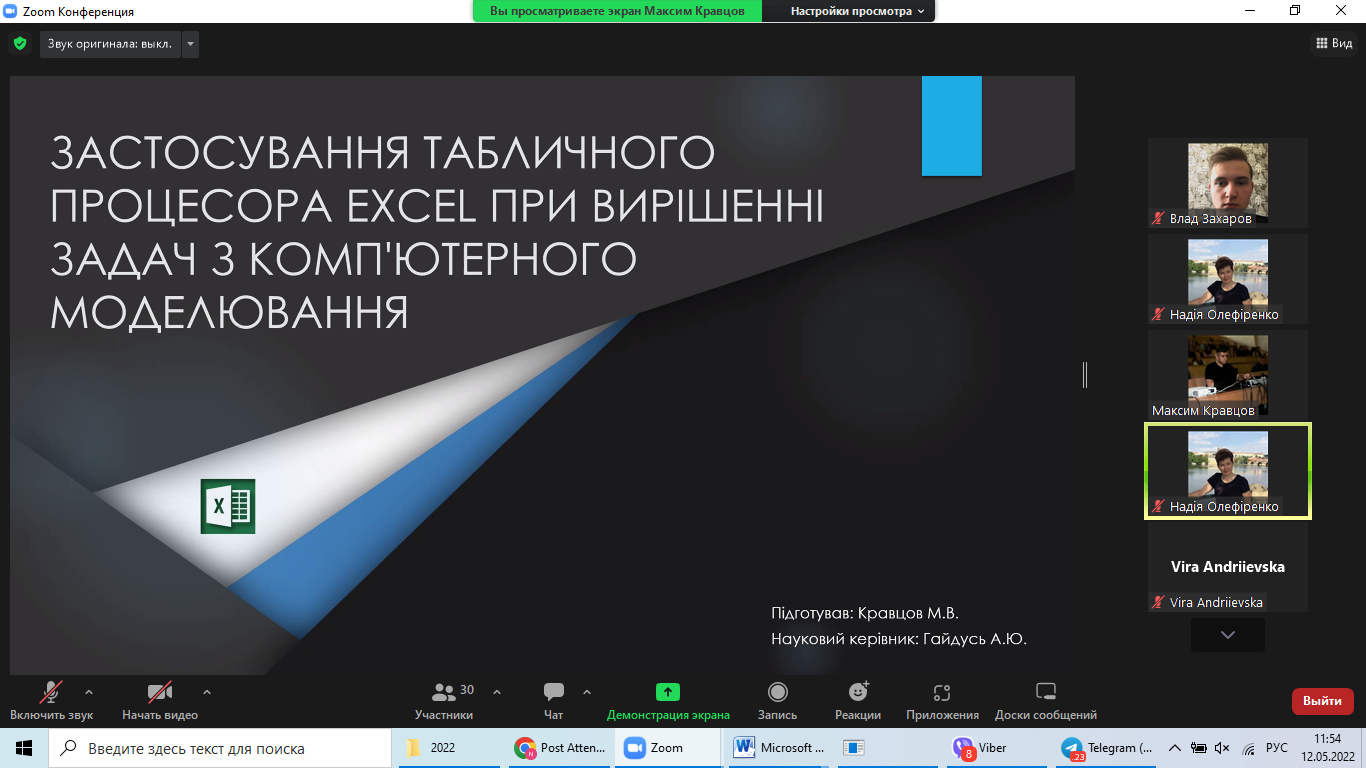The image size is (1366, 768).
Task: Open the Вид view layout menu
Action: (1334, 44)
